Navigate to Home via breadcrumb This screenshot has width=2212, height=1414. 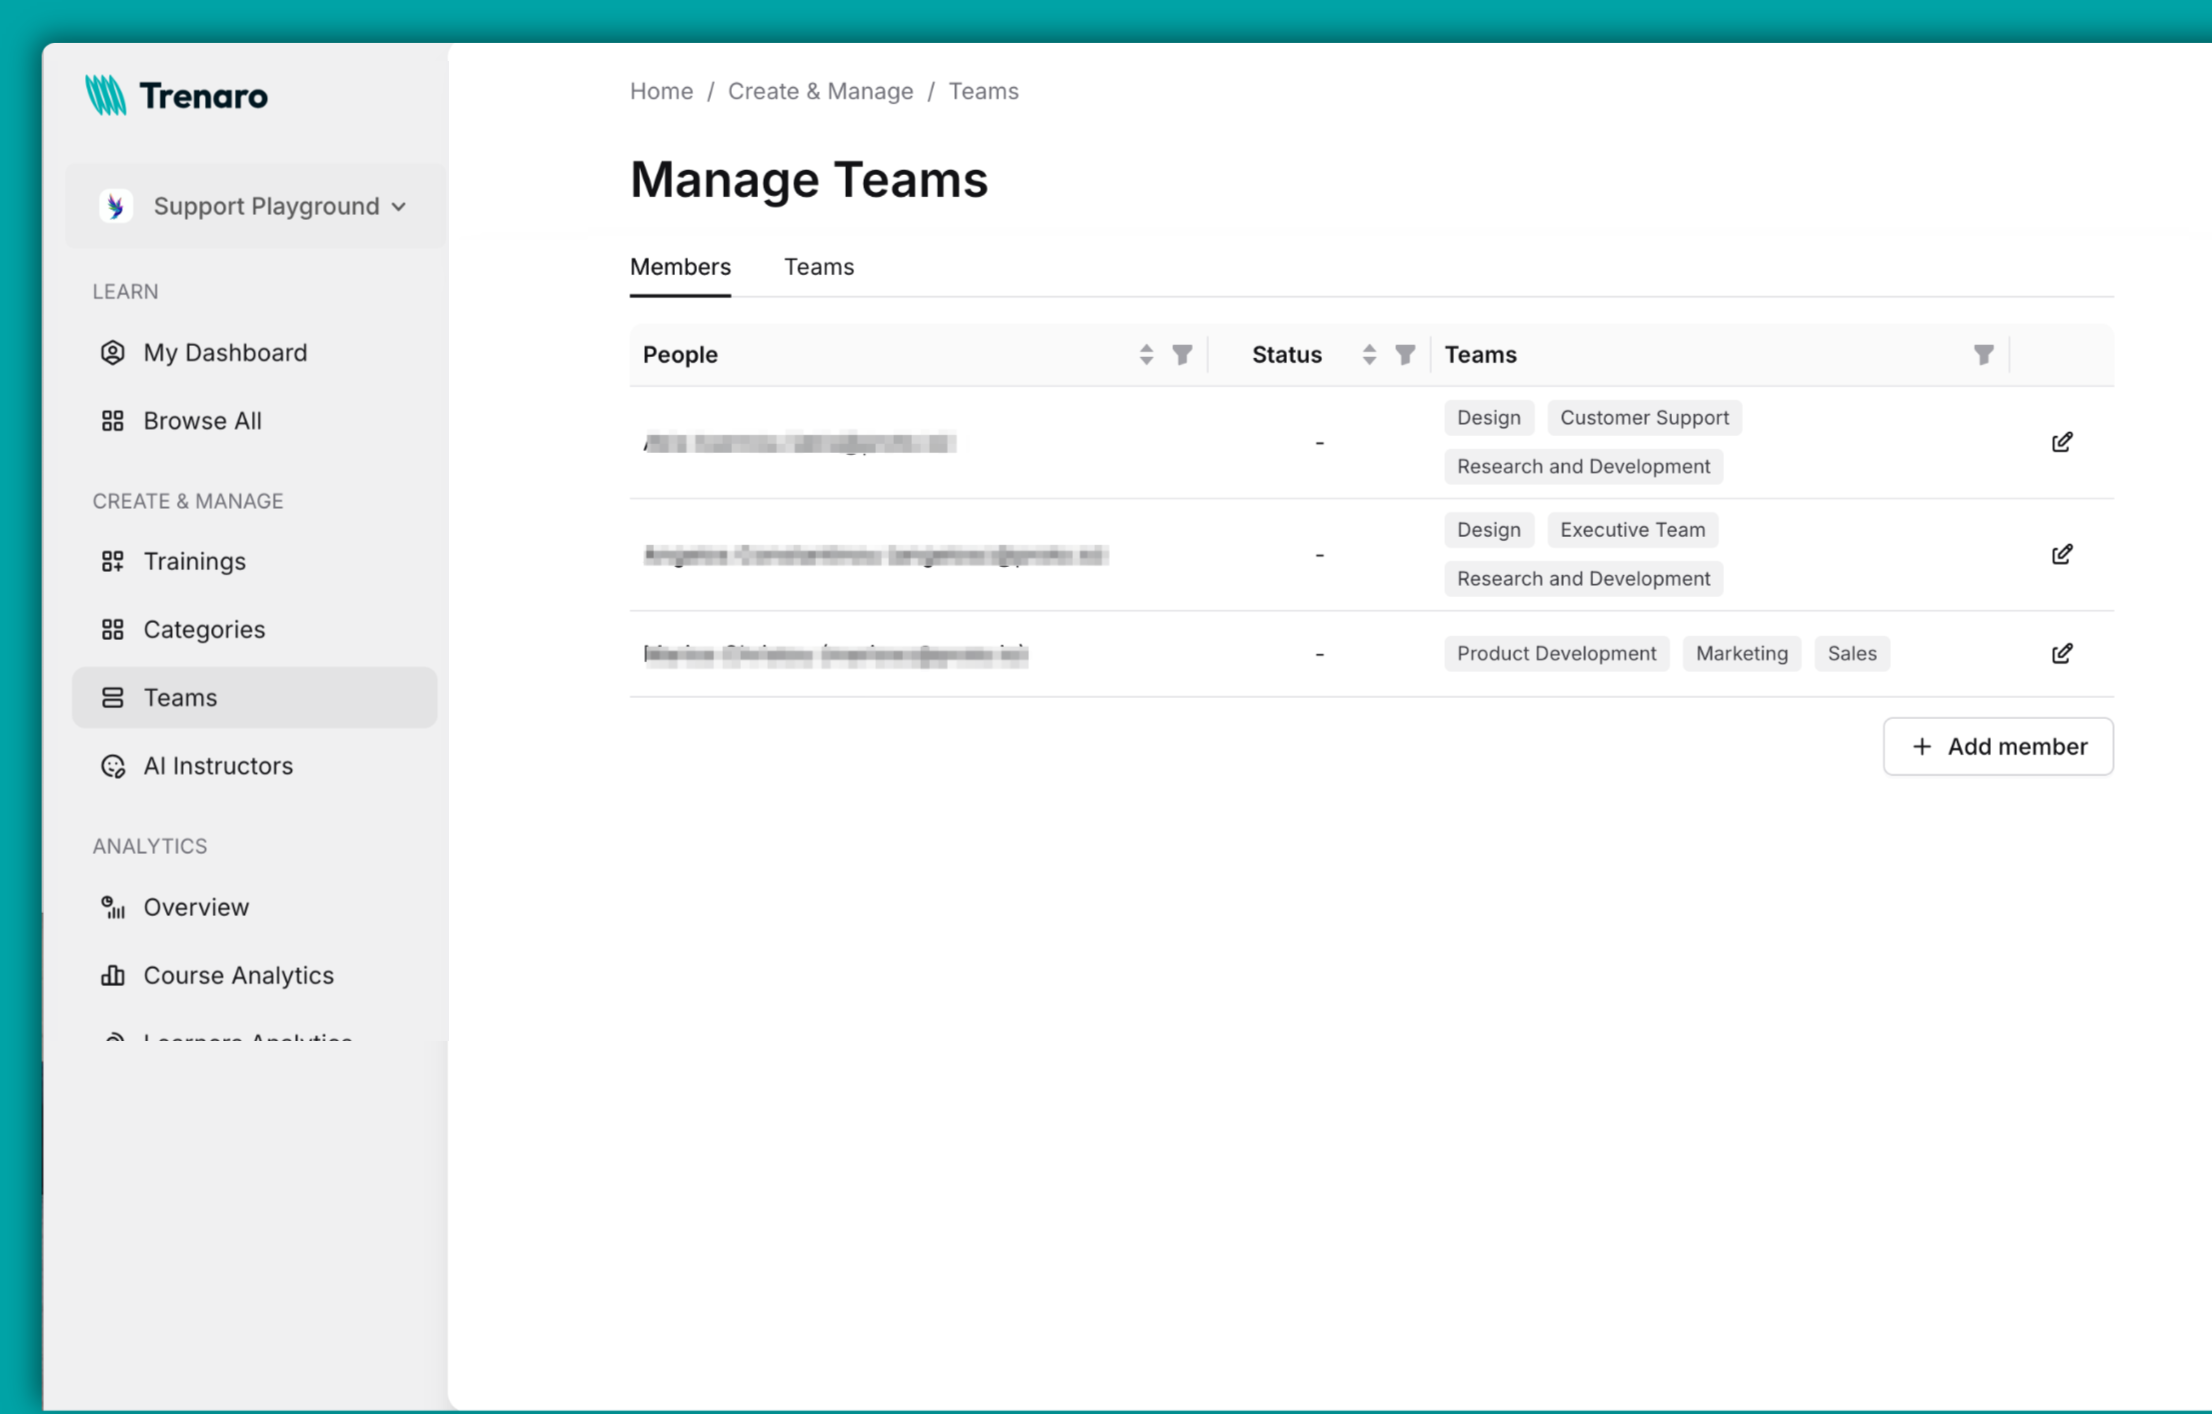[x=661, y=91]
